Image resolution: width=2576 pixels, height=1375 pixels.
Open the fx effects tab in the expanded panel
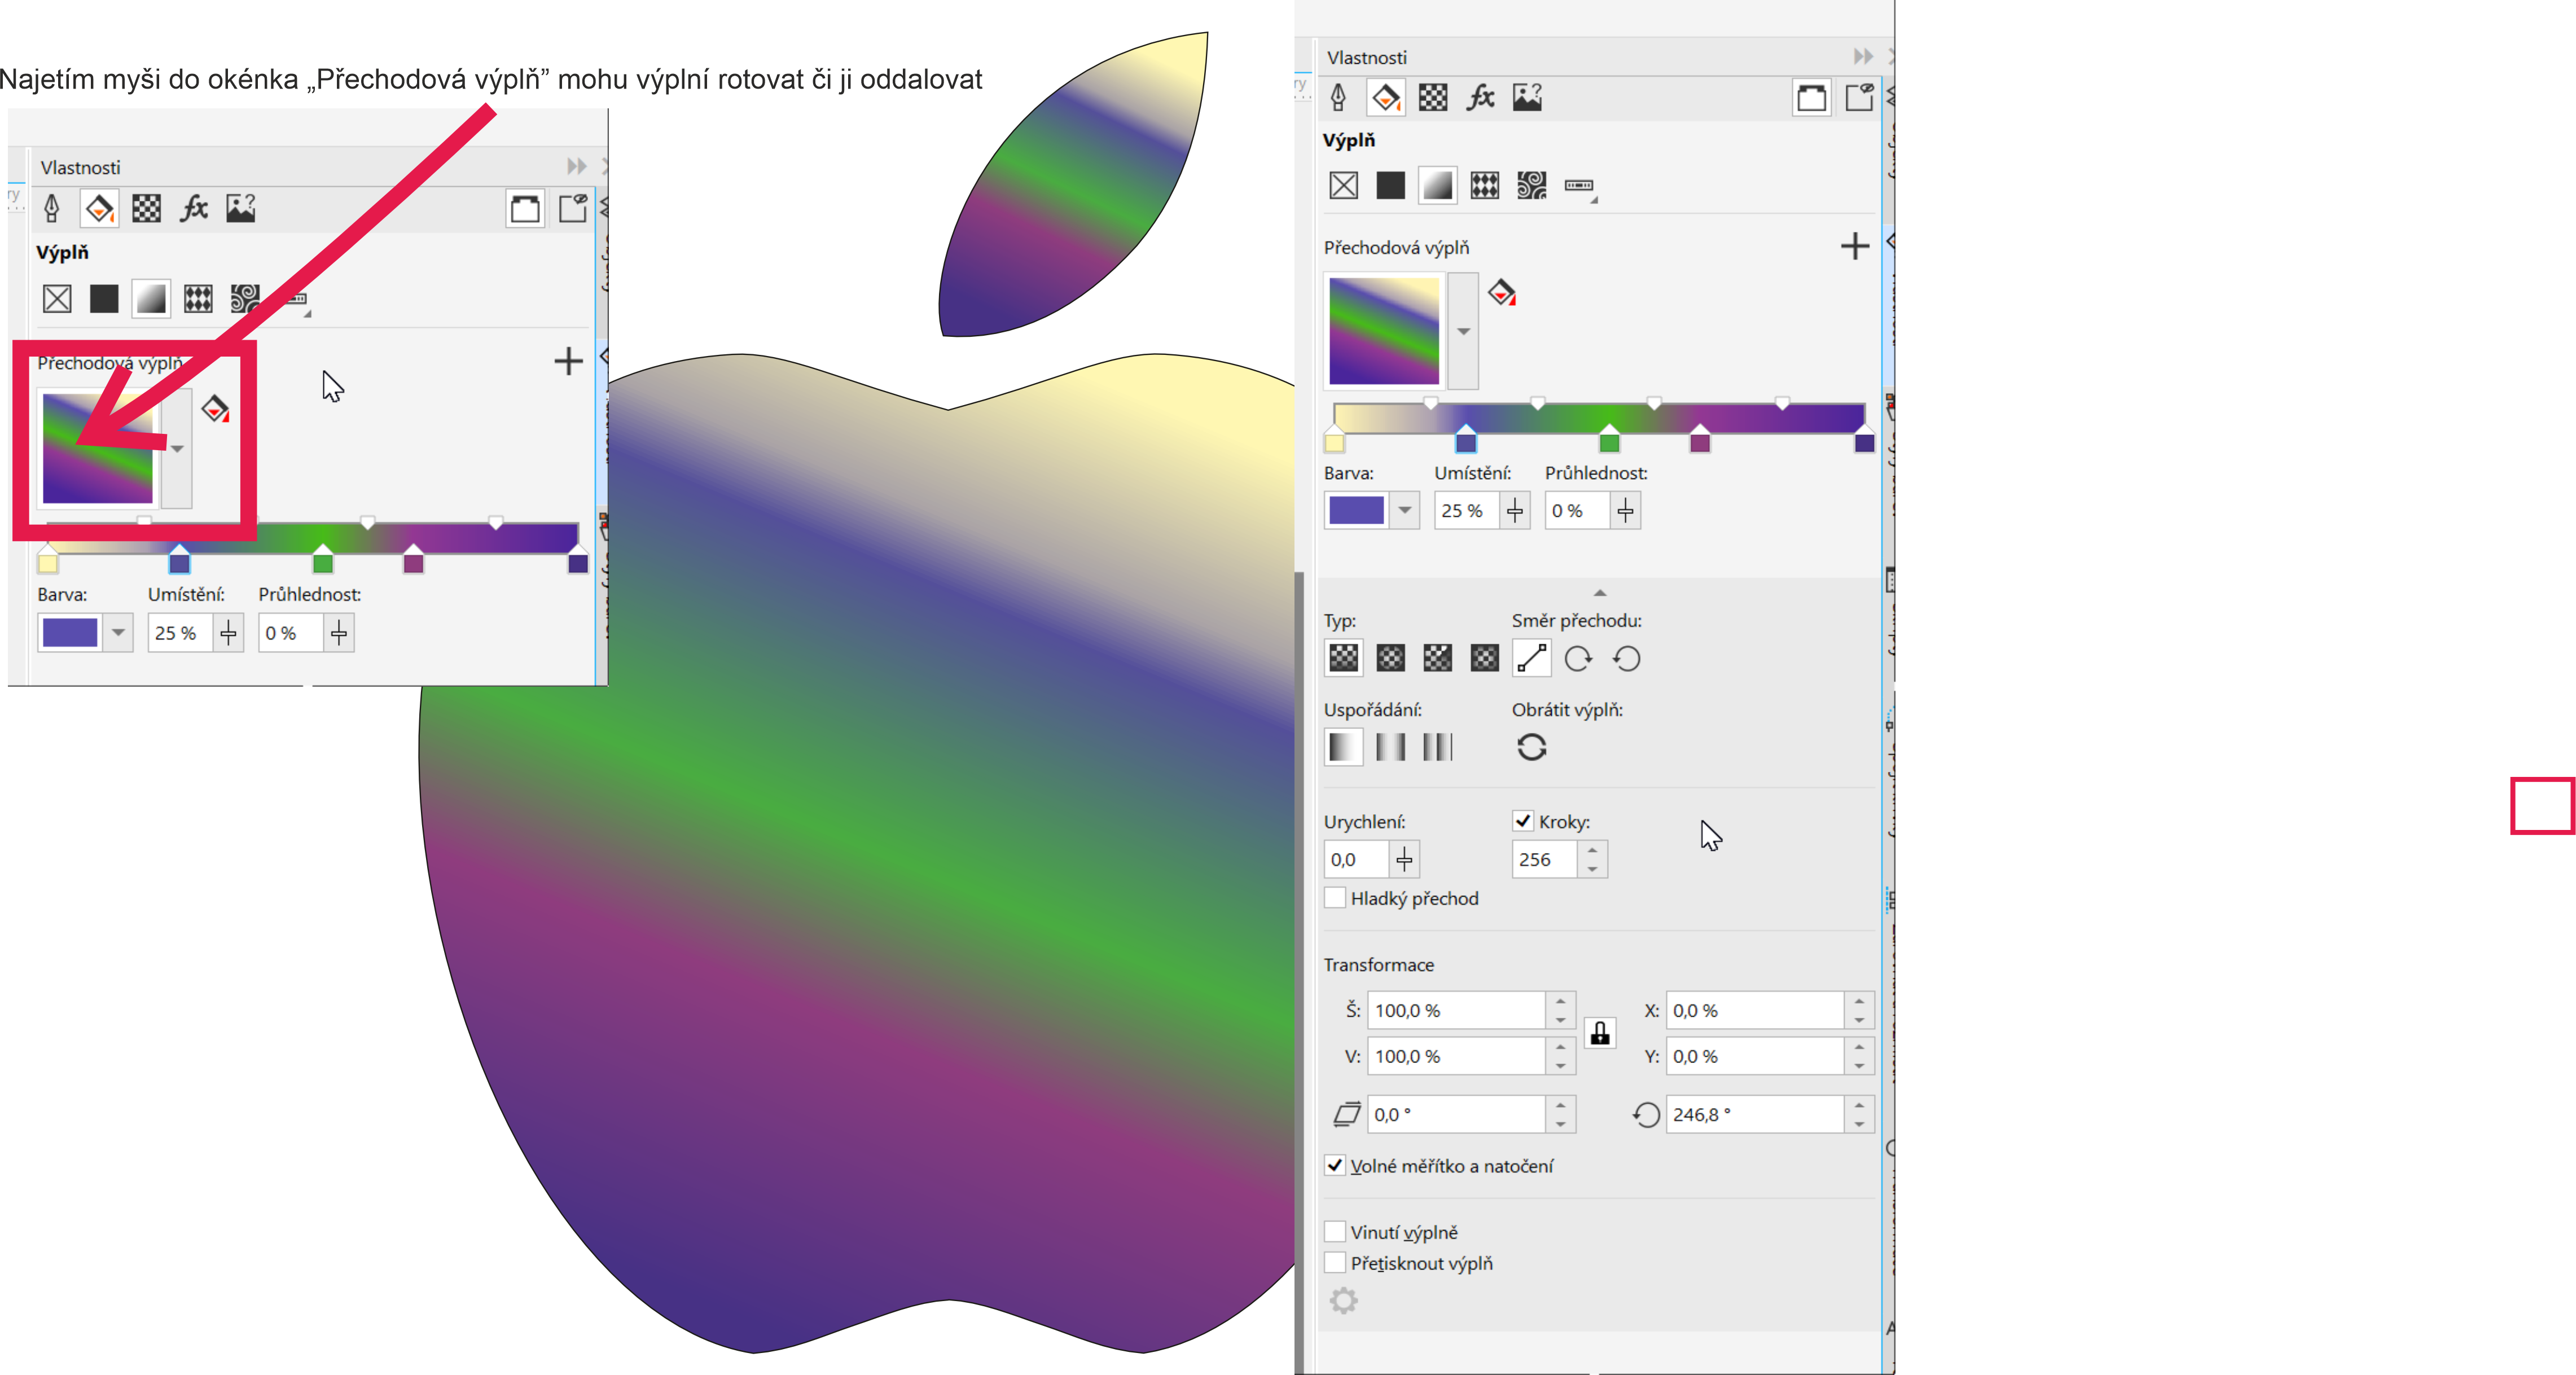click(1480, 98)
